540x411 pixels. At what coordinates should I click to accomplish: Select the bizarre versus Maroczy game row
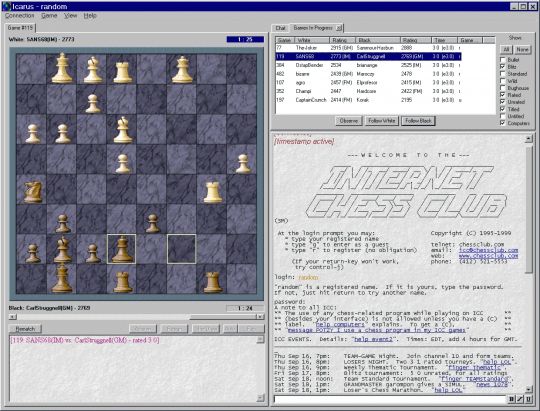368,74
